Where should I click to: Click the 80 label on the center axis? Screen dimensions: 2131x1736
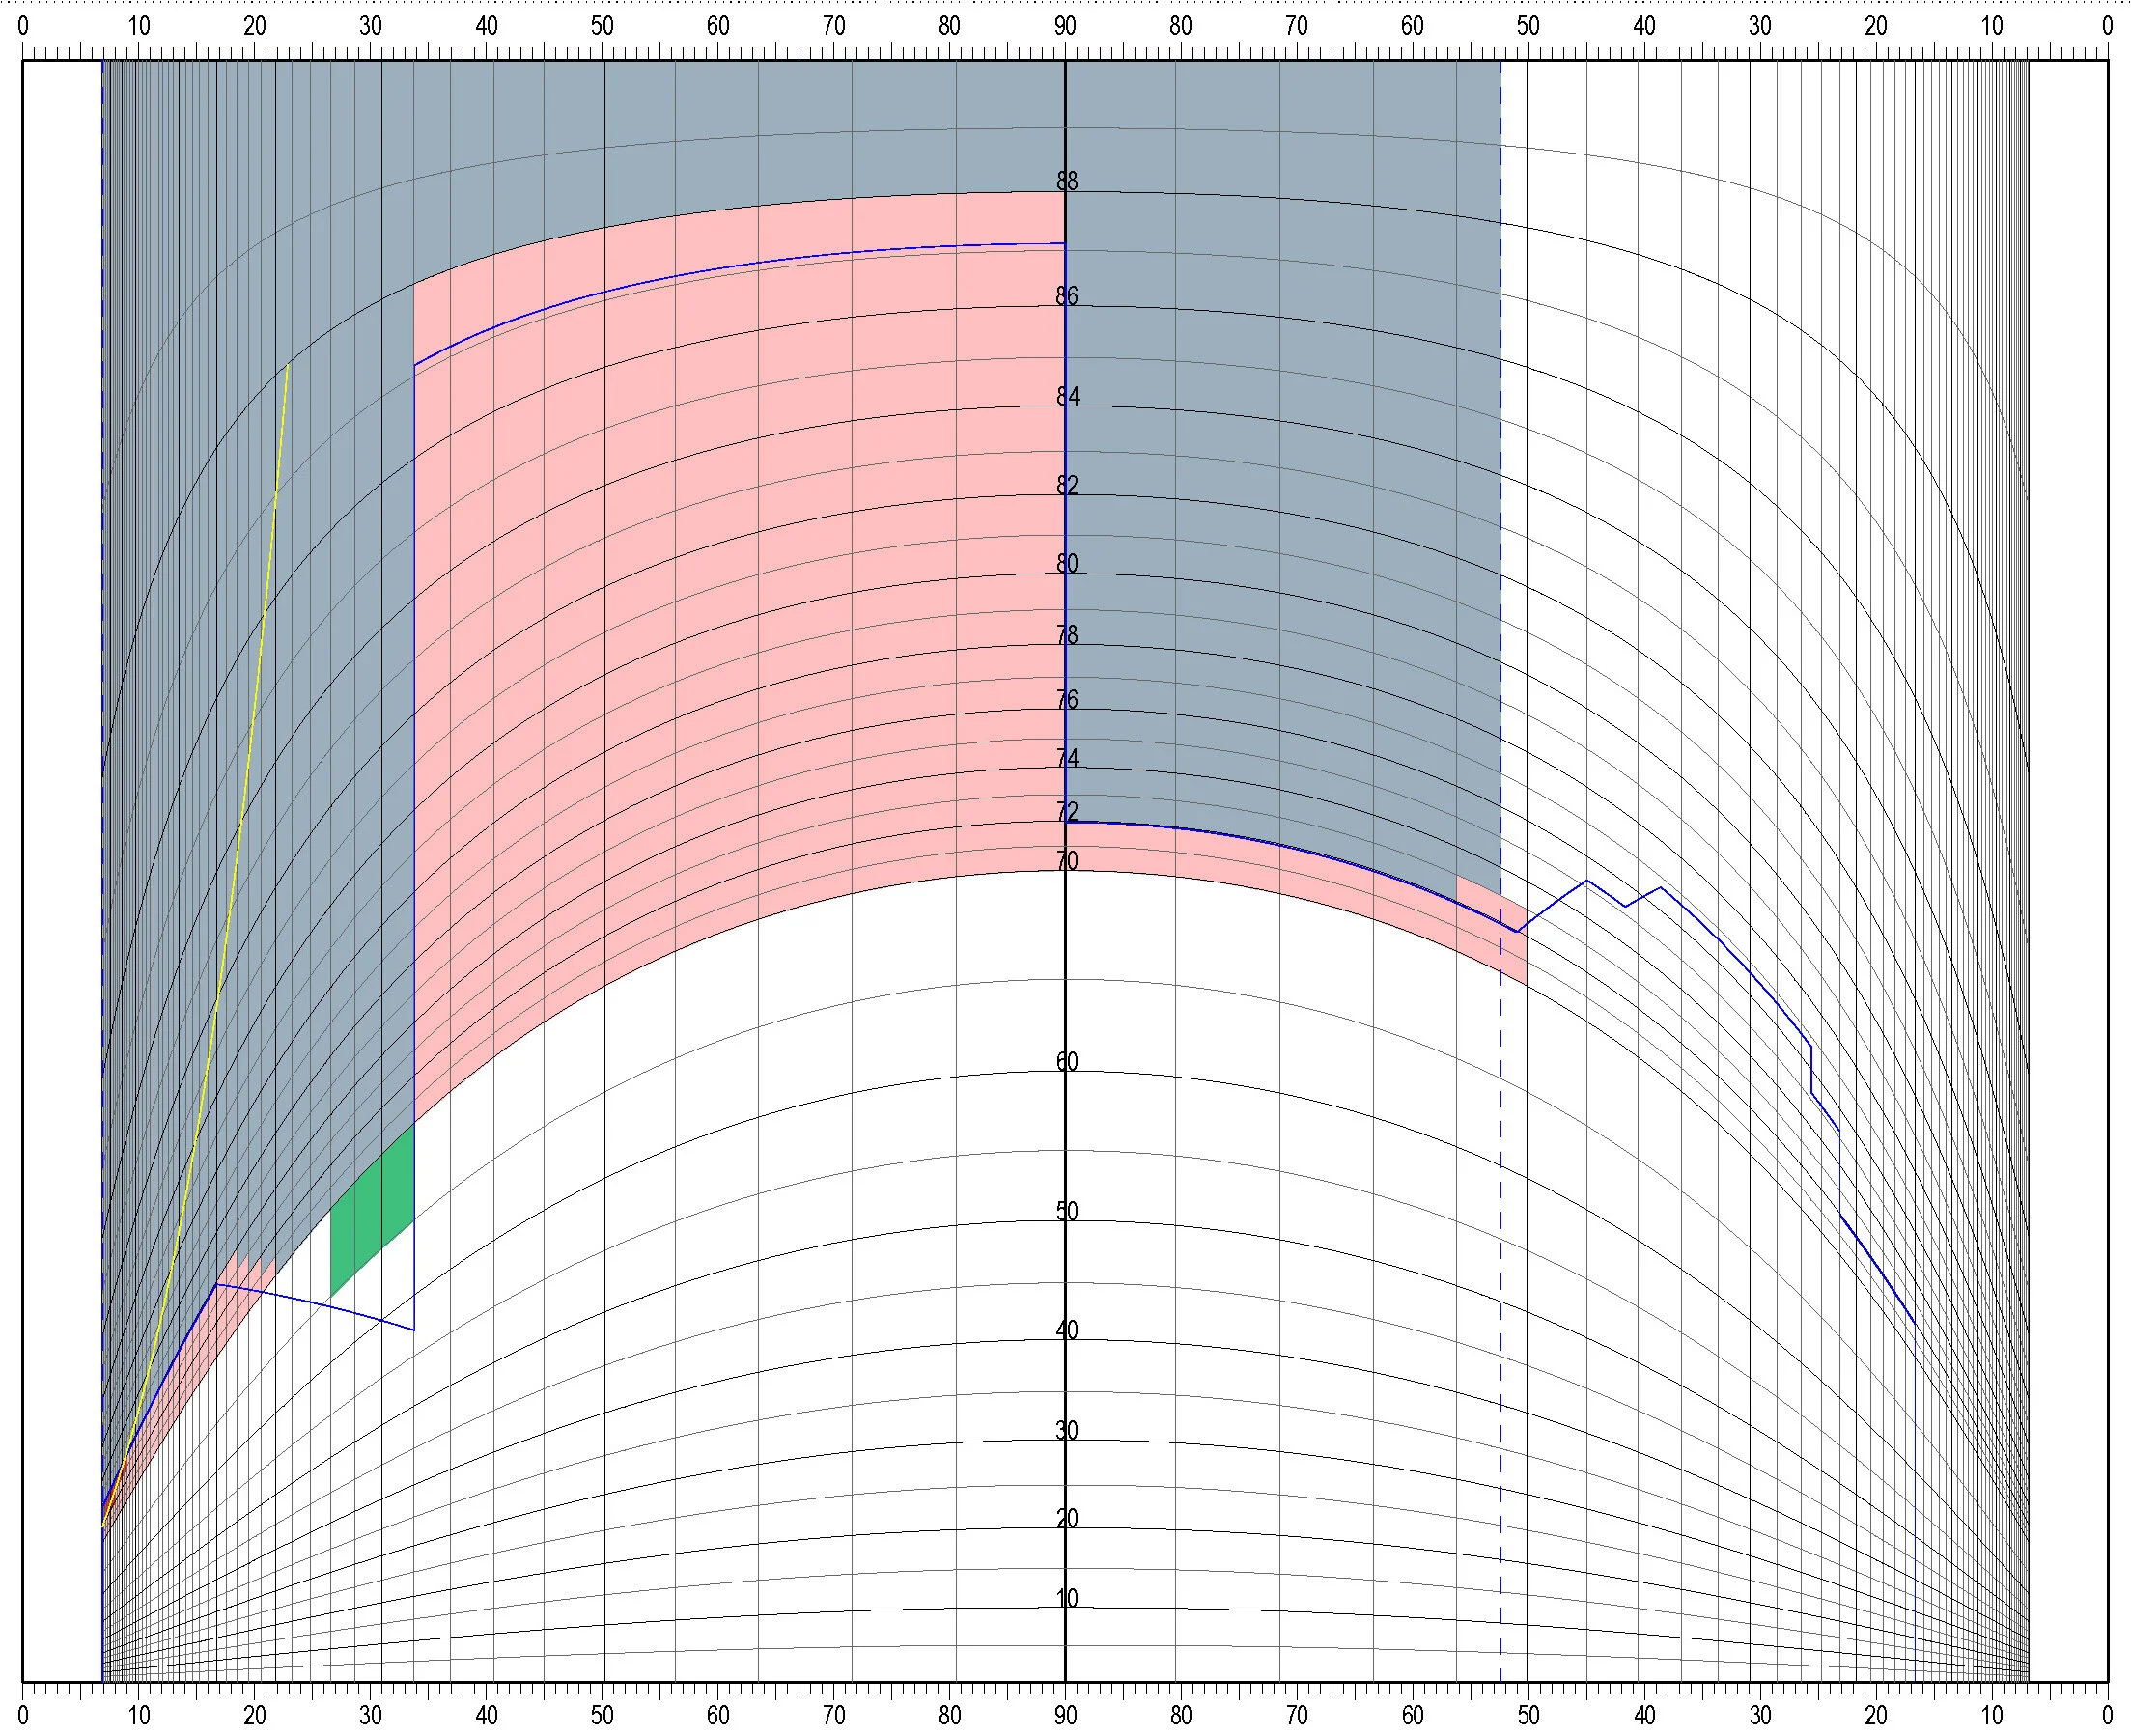1067,563
